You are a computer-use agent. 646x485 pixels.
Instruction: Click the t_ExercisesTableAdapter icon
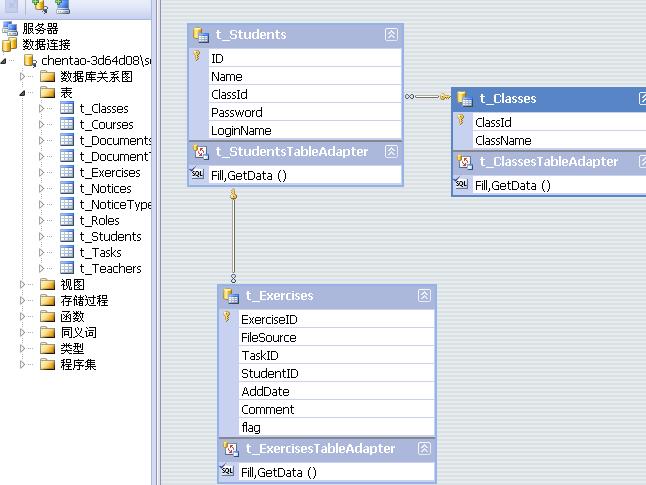[231, 449]
